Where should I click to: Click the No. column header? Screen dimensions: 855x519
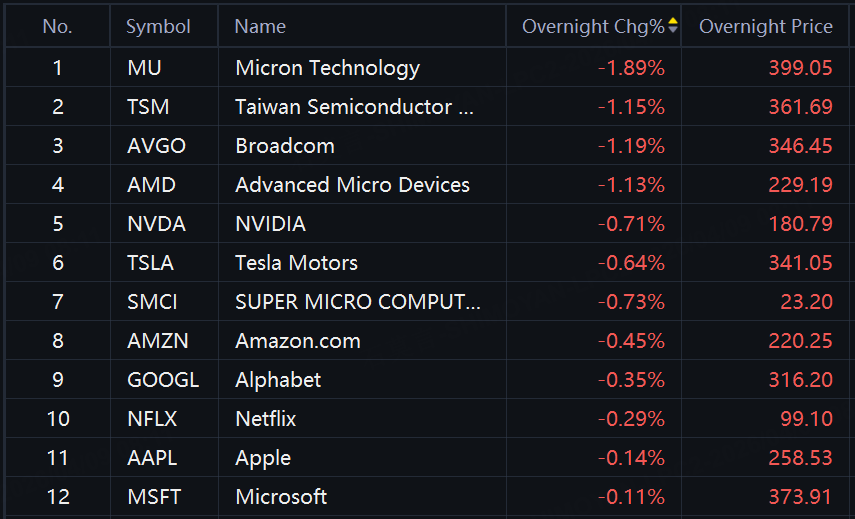(x=57, y=27)
